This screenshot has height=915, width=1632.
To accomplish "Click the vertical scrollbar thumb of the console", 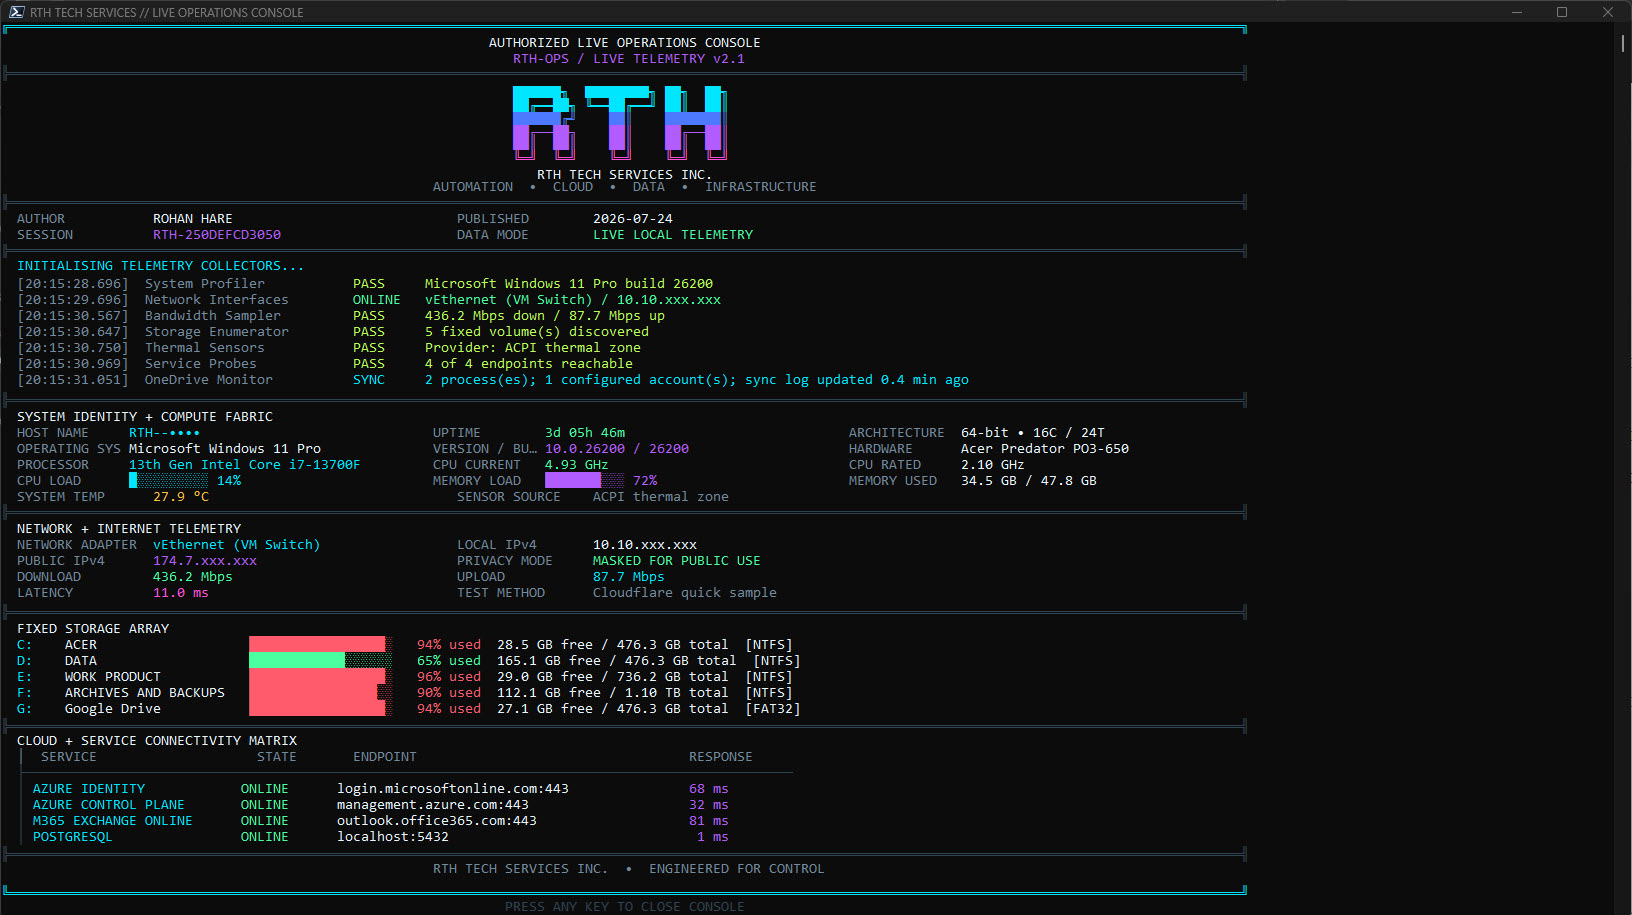I will (1623, 45).
